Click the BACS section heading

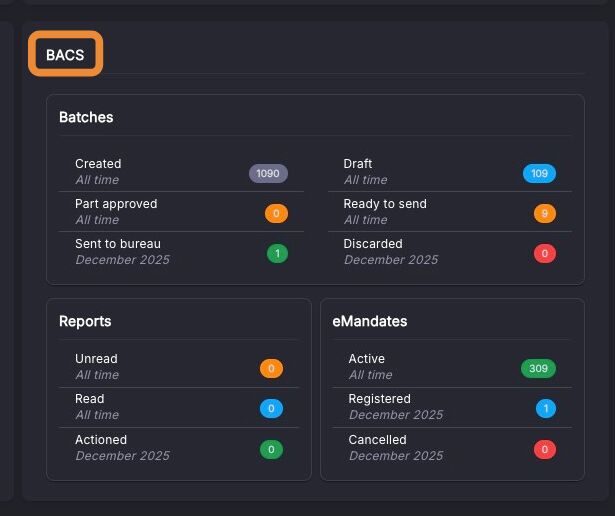(x=65, y=55)
